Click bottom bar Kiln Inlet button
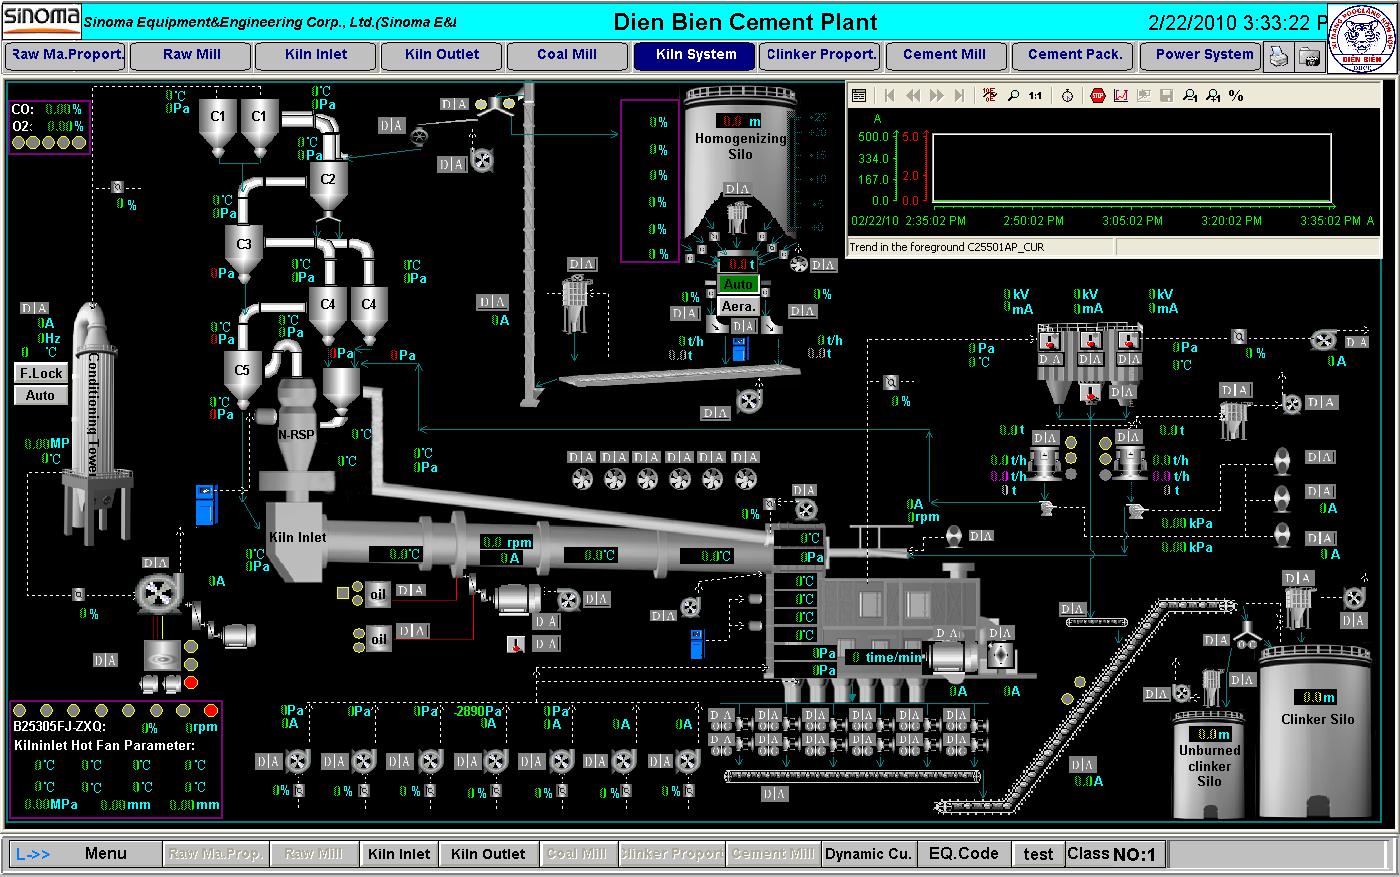The width and height of the screenshot is (1400, 877). [x=399, y=854]
